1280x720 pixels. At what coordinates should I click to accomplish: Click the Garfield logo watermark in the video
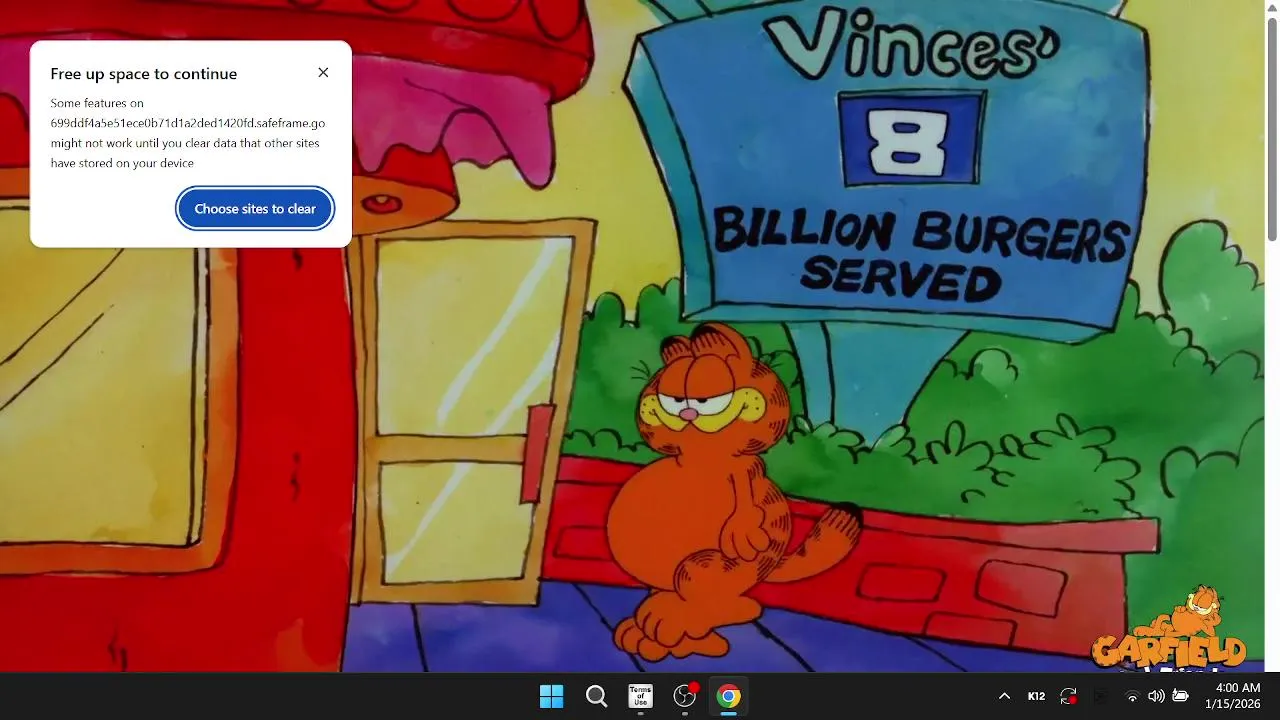[x=1170, y=628]
